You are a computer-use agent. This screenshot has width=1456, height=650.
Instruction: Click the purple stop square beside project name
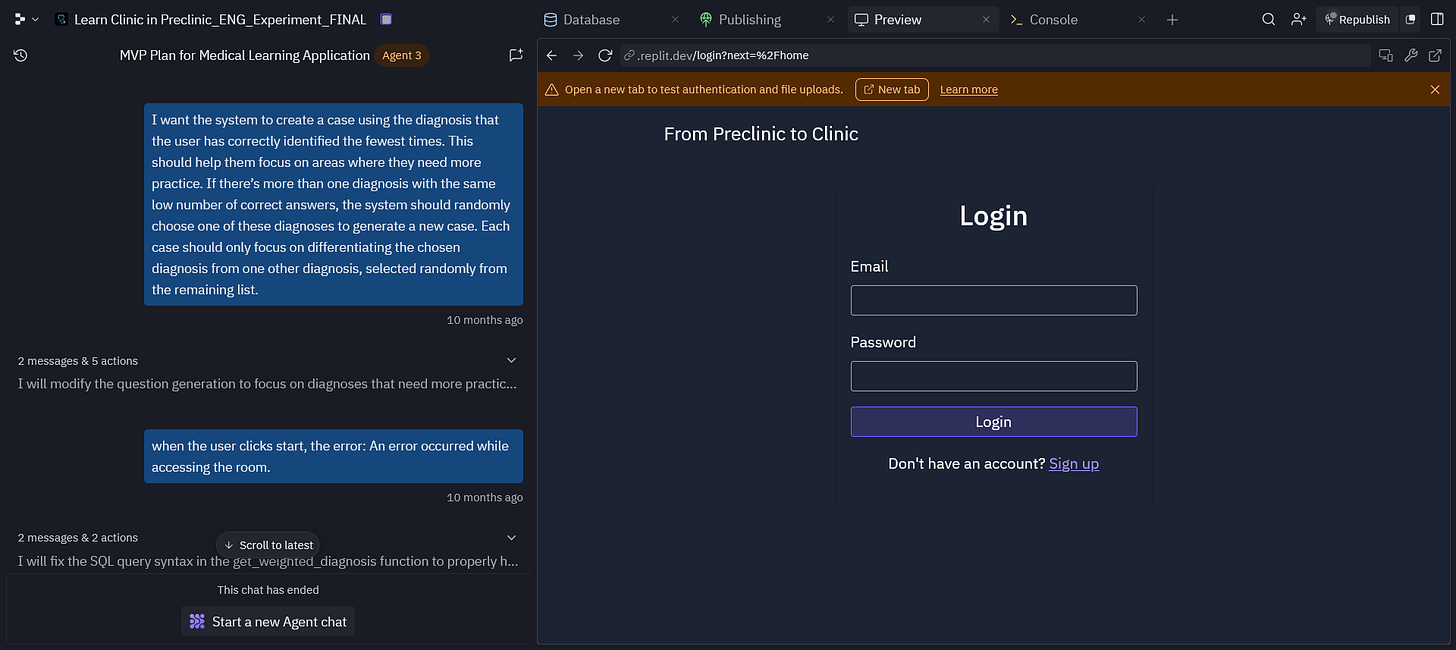click(386, 19)
